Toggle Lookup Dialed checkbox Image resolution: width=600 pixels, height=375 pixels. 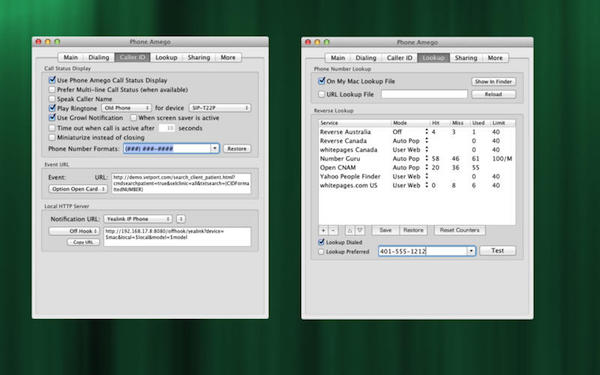click(x=321, y=242)
